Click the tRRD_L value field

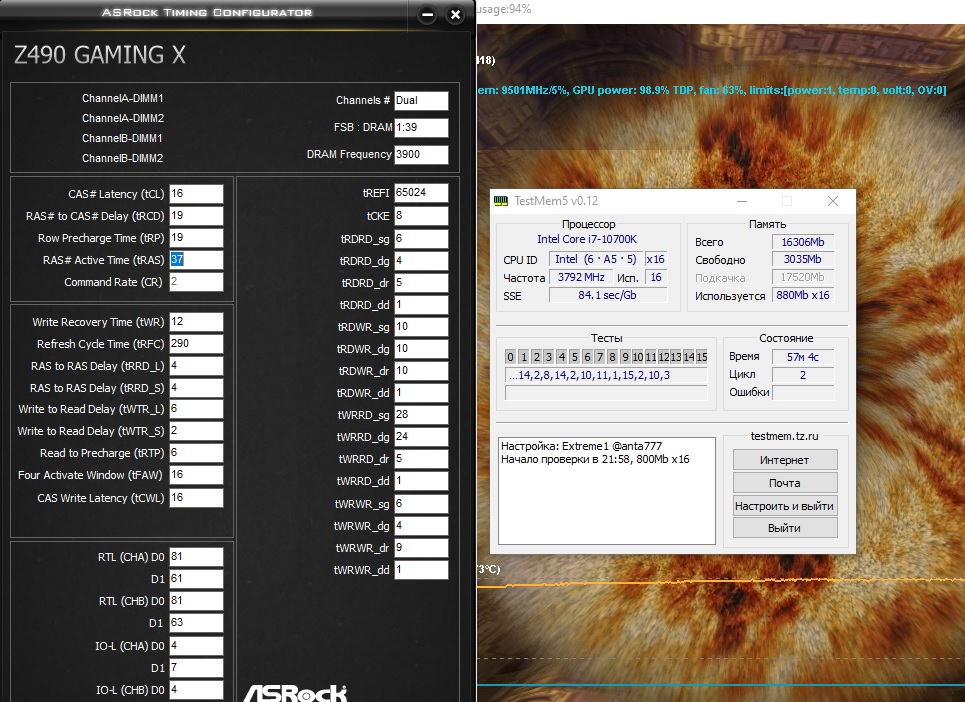pos(196,366)
